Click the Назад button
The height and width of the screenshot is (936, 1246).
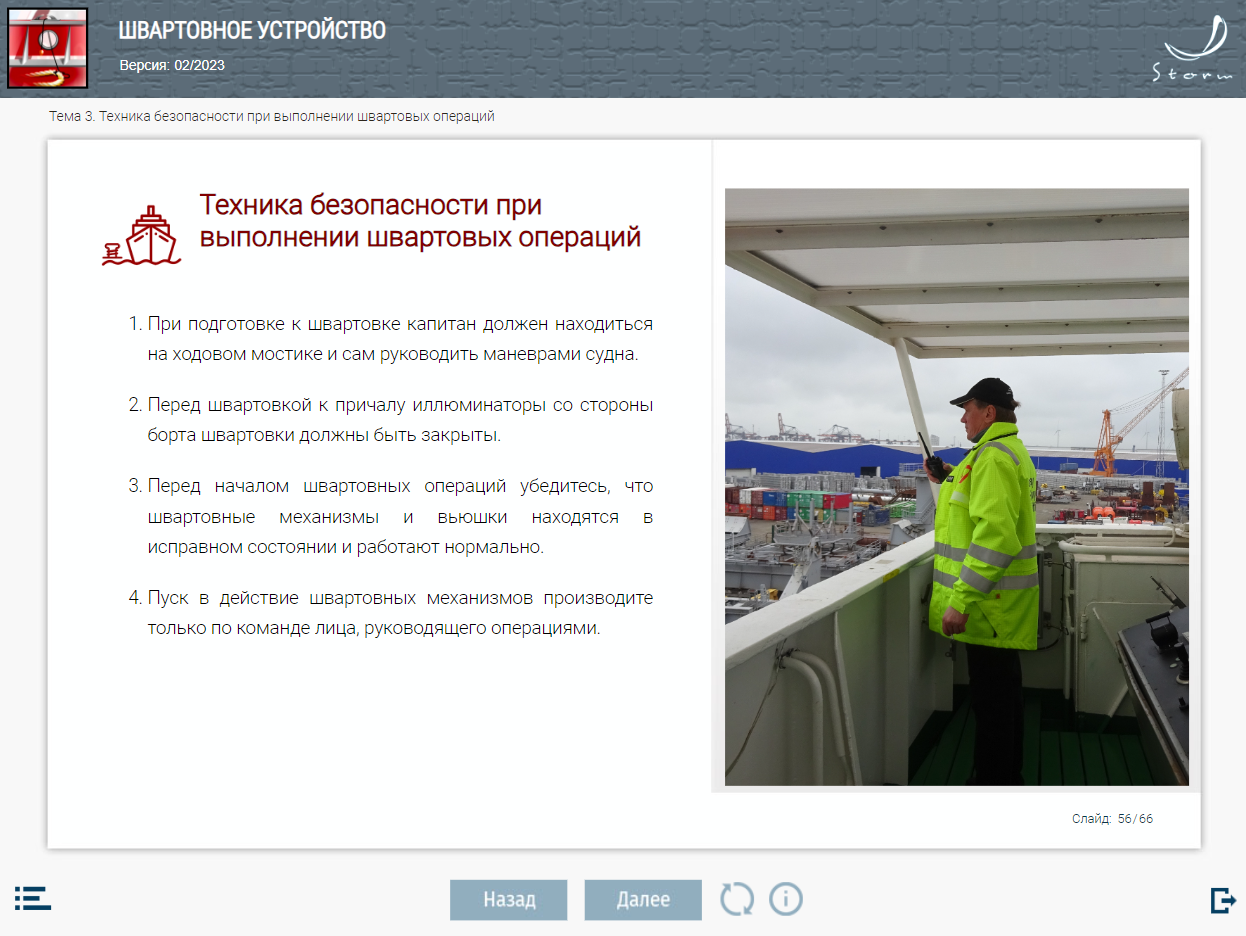pos(509,899)
